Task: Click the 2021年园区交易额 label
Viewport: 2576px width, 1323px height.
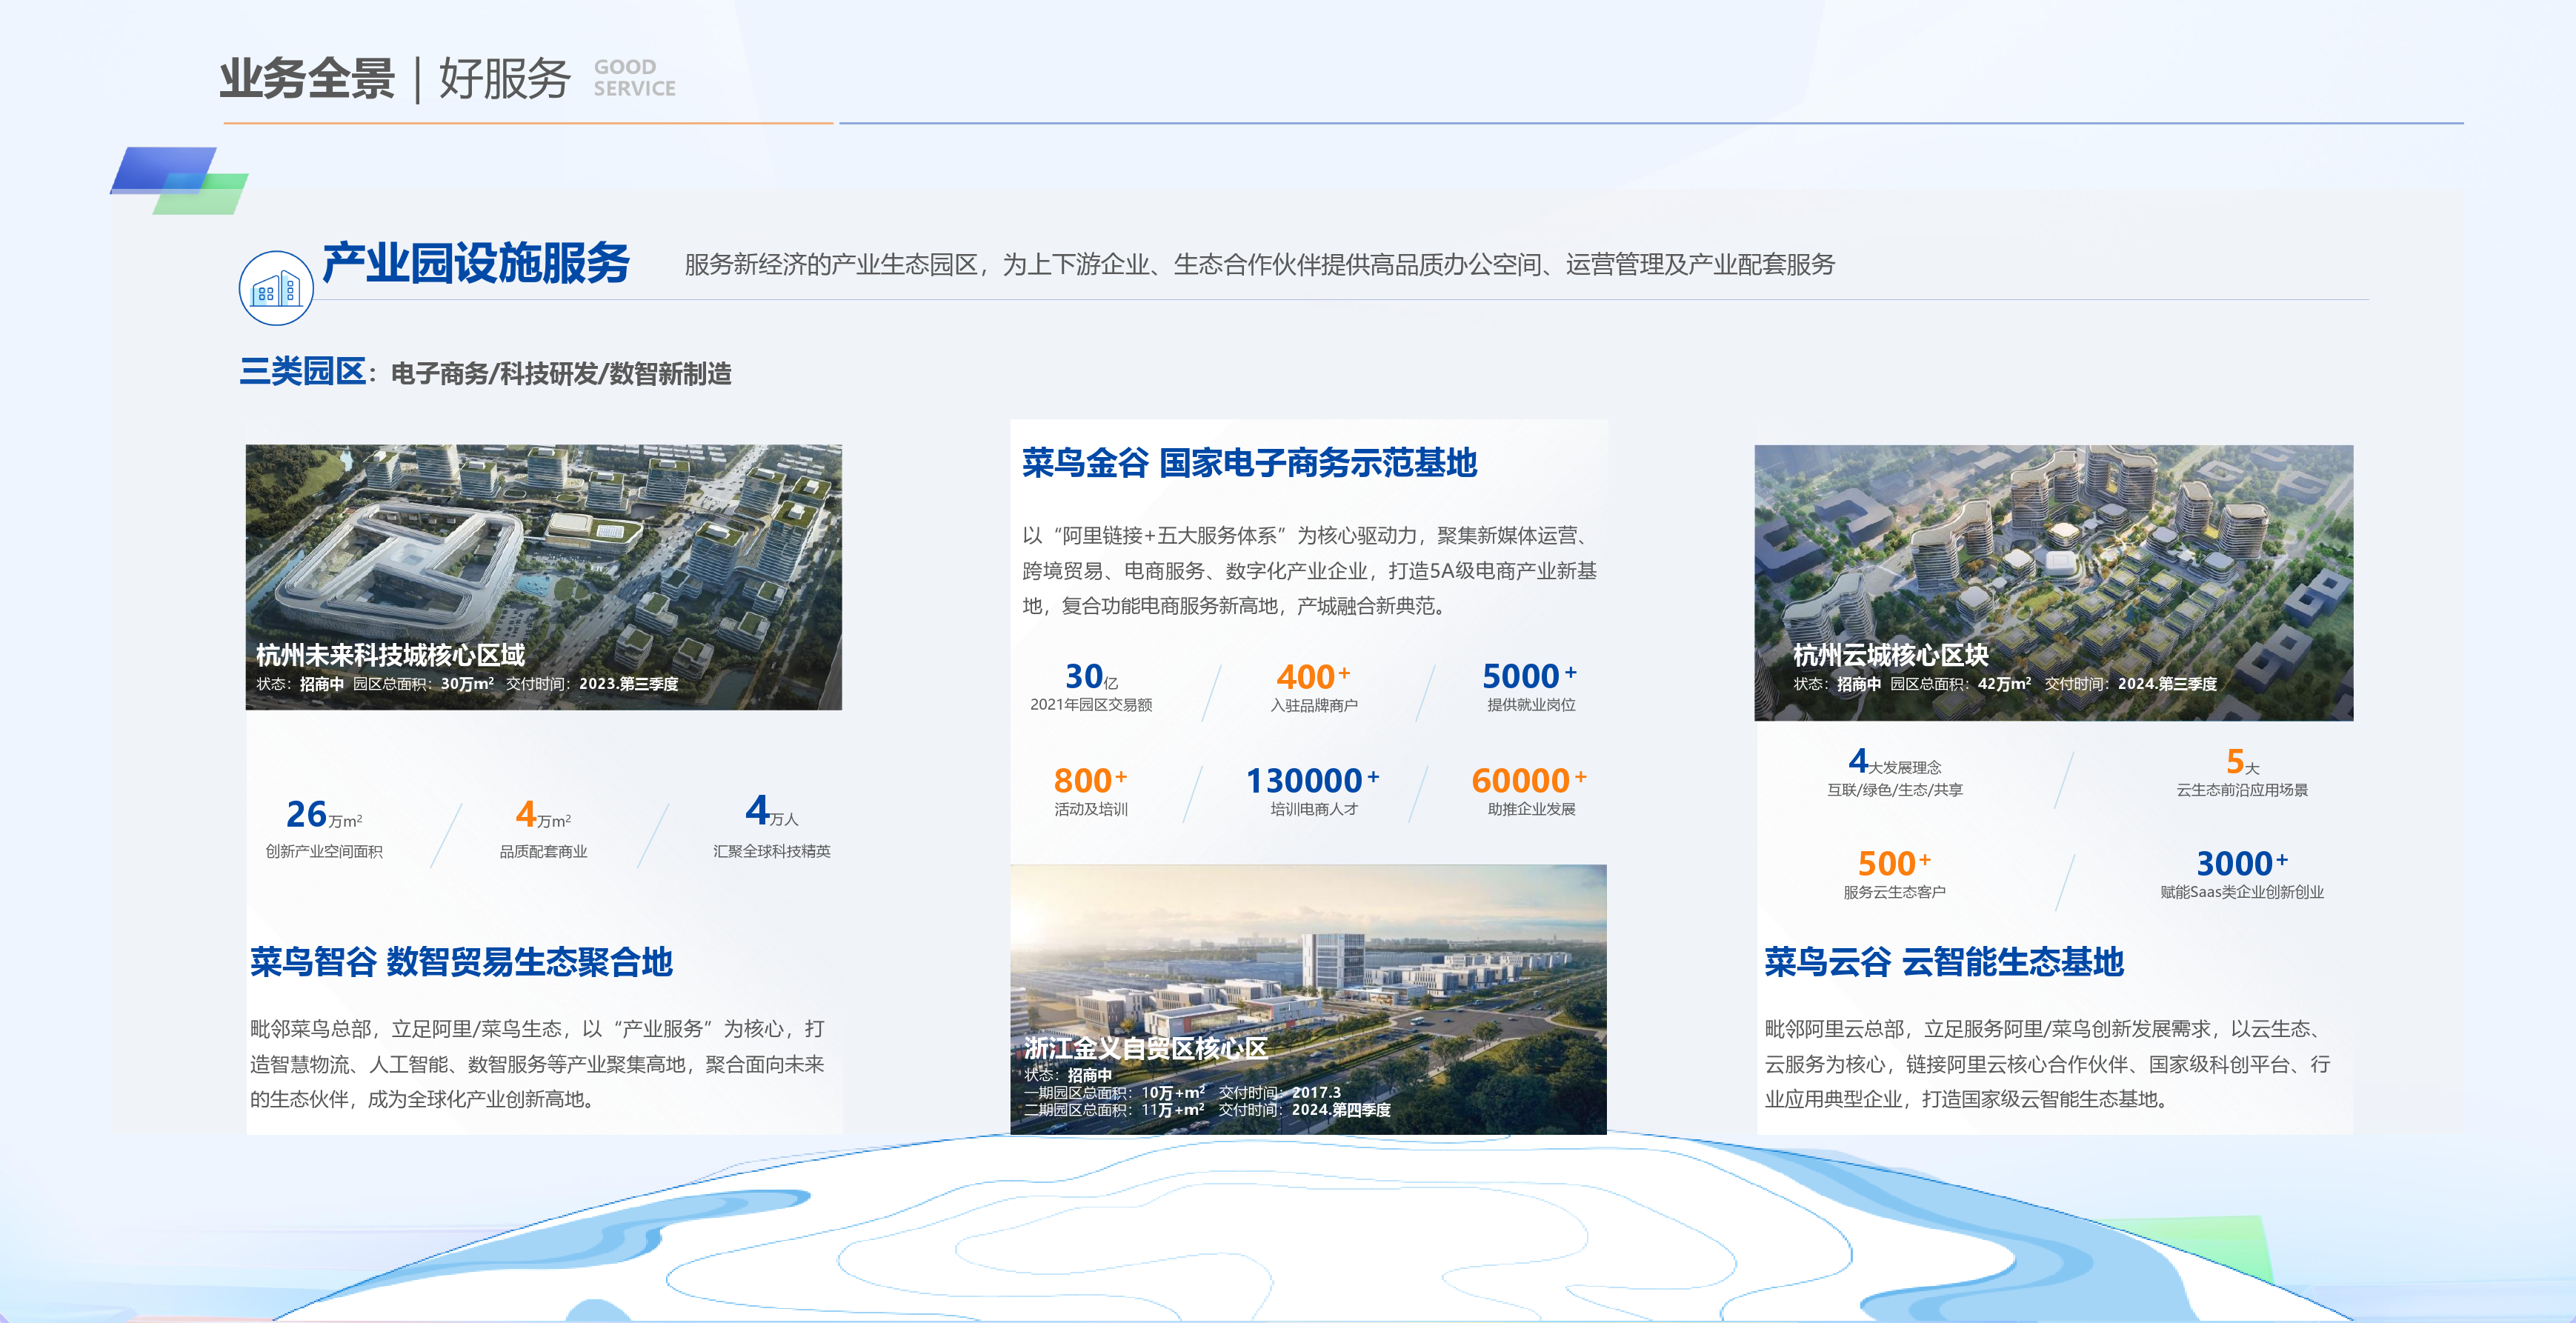Action: [x=1091, y=704]
